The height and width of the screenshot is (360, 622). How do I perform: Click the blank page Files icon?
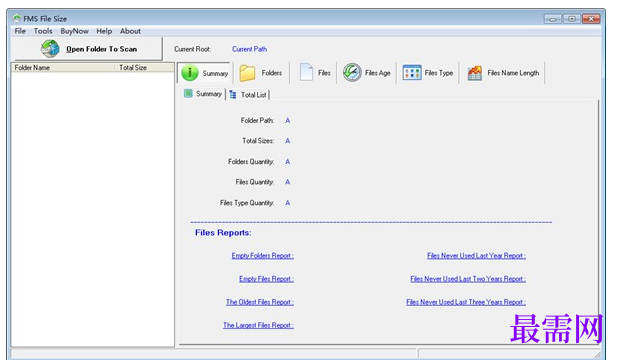[306, 73]
